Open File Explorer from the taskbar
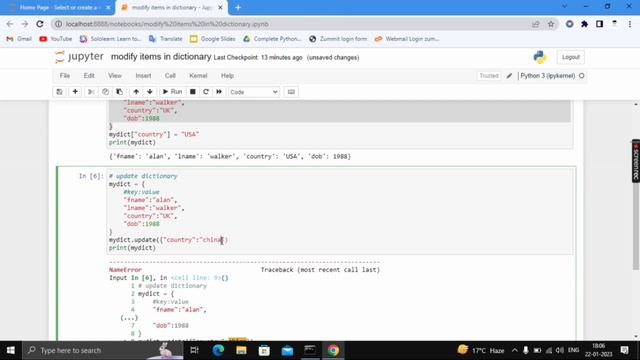 (241, 350)
